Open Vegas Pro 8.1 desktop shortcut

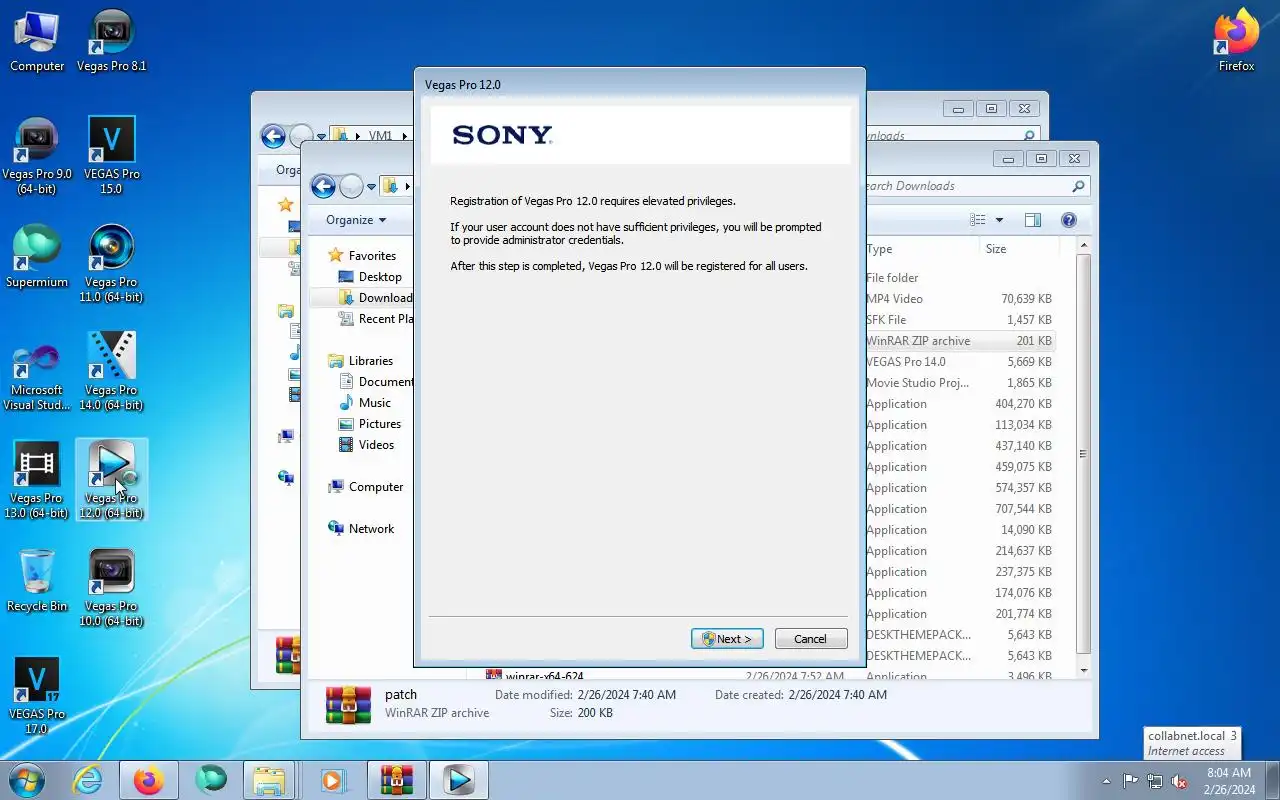point(112,42)
